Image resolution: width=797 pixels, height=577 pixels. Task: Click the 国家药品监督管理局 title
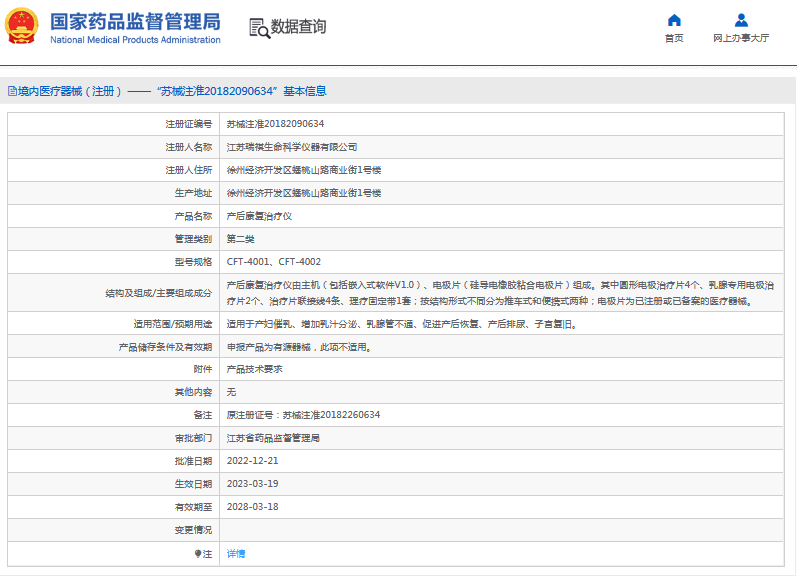135,21
